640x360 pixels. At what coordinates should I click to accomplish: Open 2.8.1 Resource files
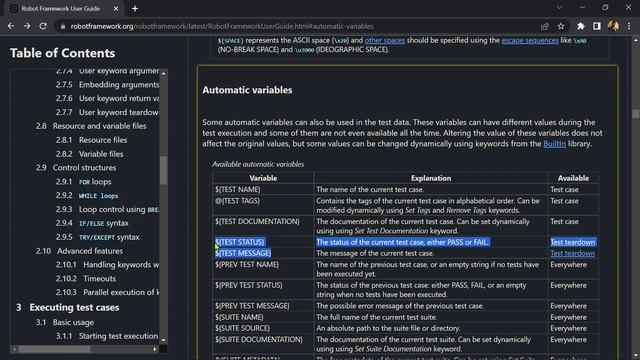click(91, 140)
